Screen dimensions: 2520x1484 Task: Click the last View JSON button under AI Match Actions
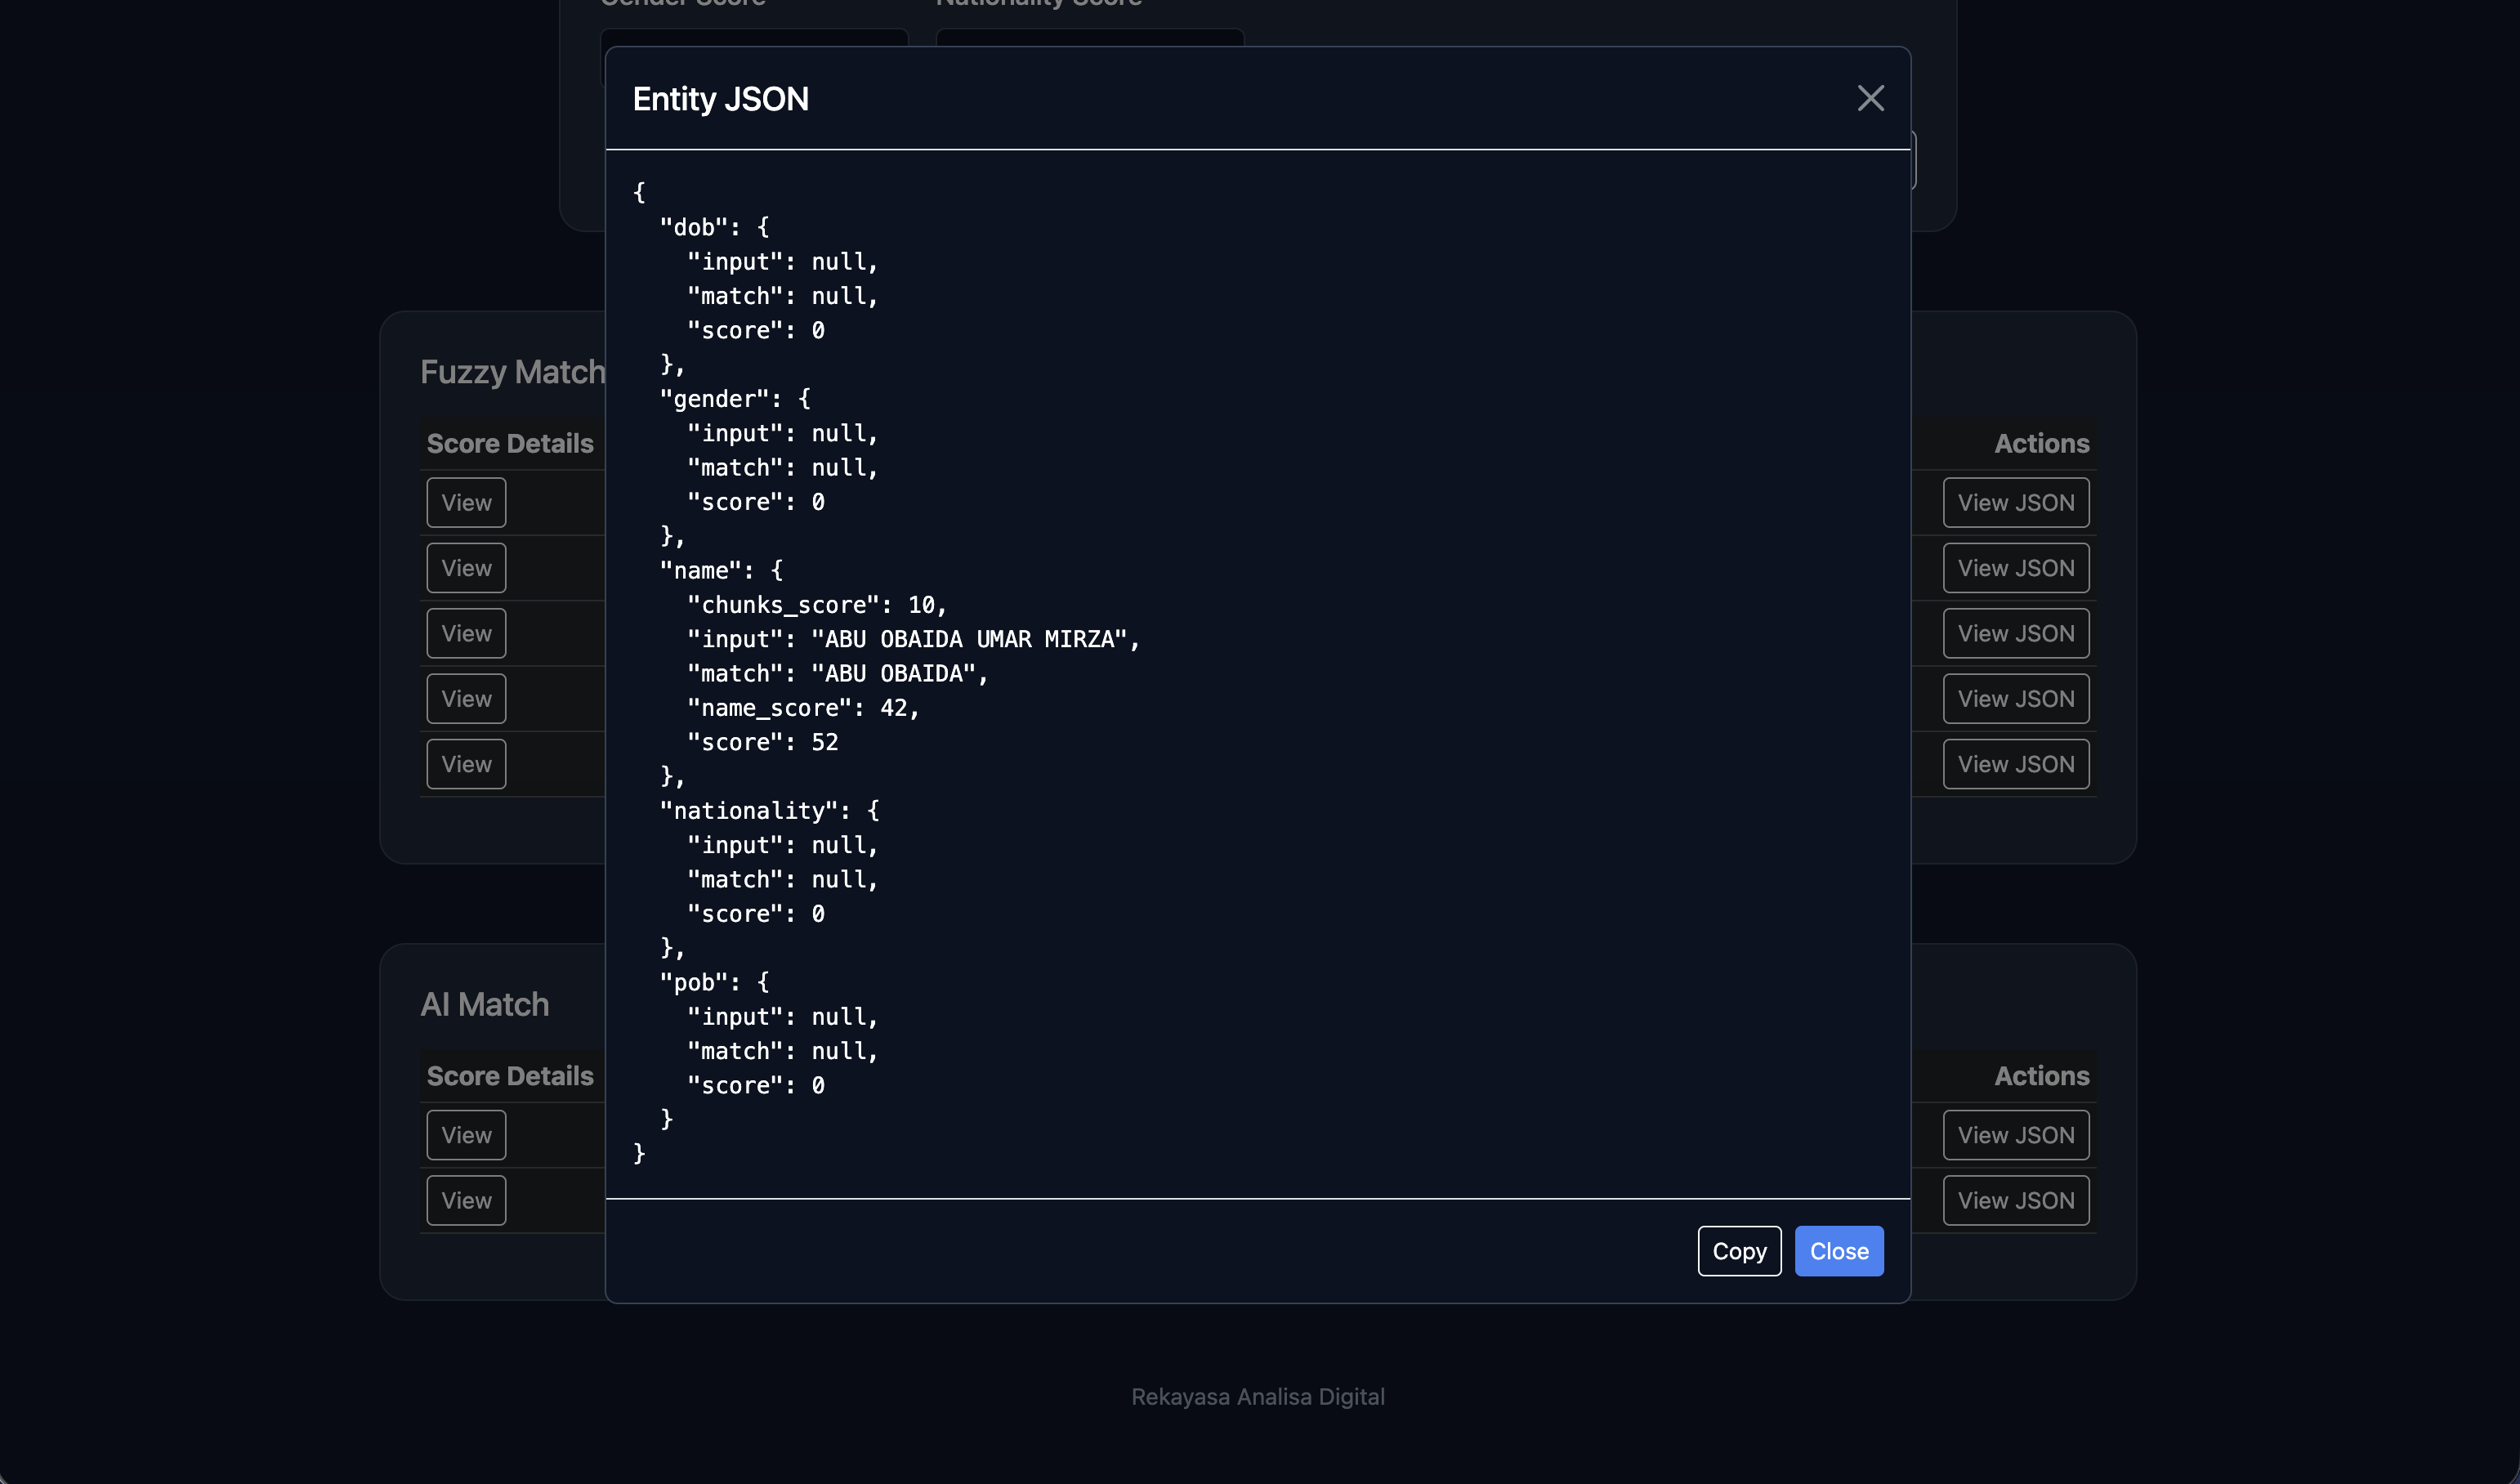tap(2016, 1200)
